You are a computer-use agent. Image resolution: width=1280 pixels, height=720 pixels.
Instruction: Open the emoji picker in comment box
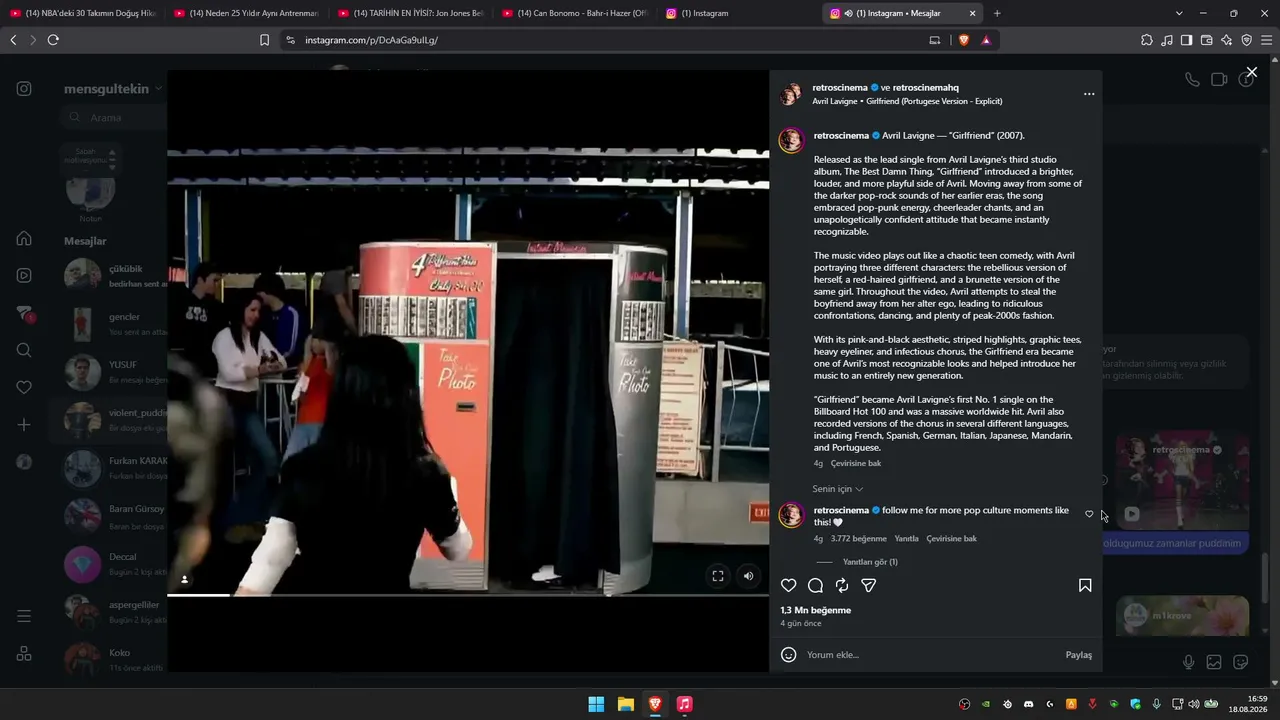coord(789,654)
